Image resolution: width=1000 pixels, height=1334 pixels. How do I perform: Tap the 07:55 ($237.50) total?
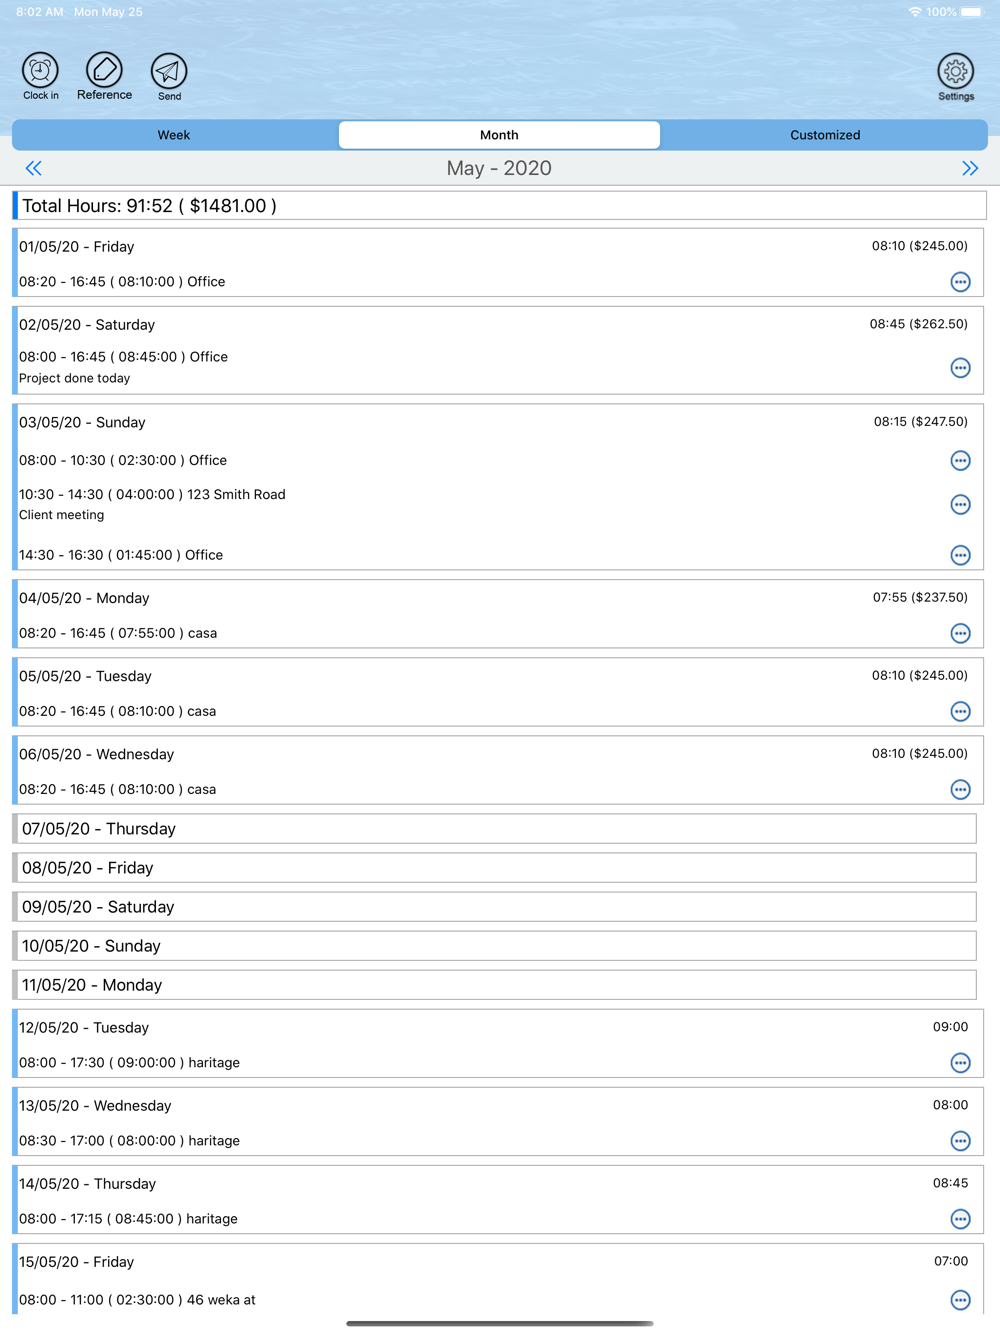click(920, 597)
